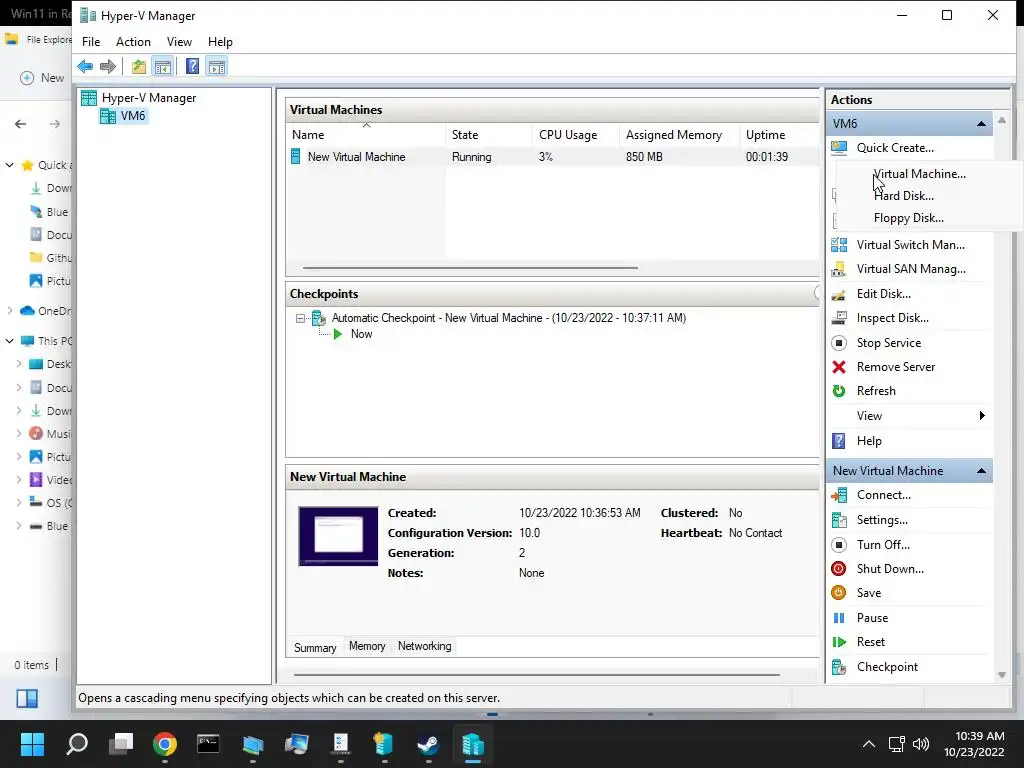The image size is (1024, 768).
Task: Click the green Refresh icon
Action: (x=839, y=391)
